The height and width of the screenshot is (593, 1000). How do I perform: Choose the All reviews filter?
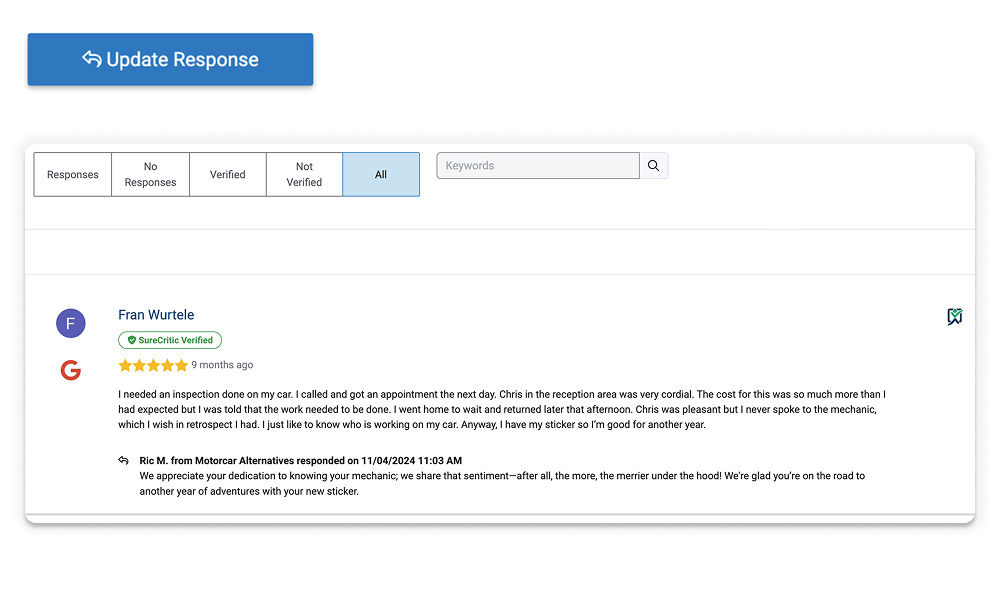click(x=381, y=175)
